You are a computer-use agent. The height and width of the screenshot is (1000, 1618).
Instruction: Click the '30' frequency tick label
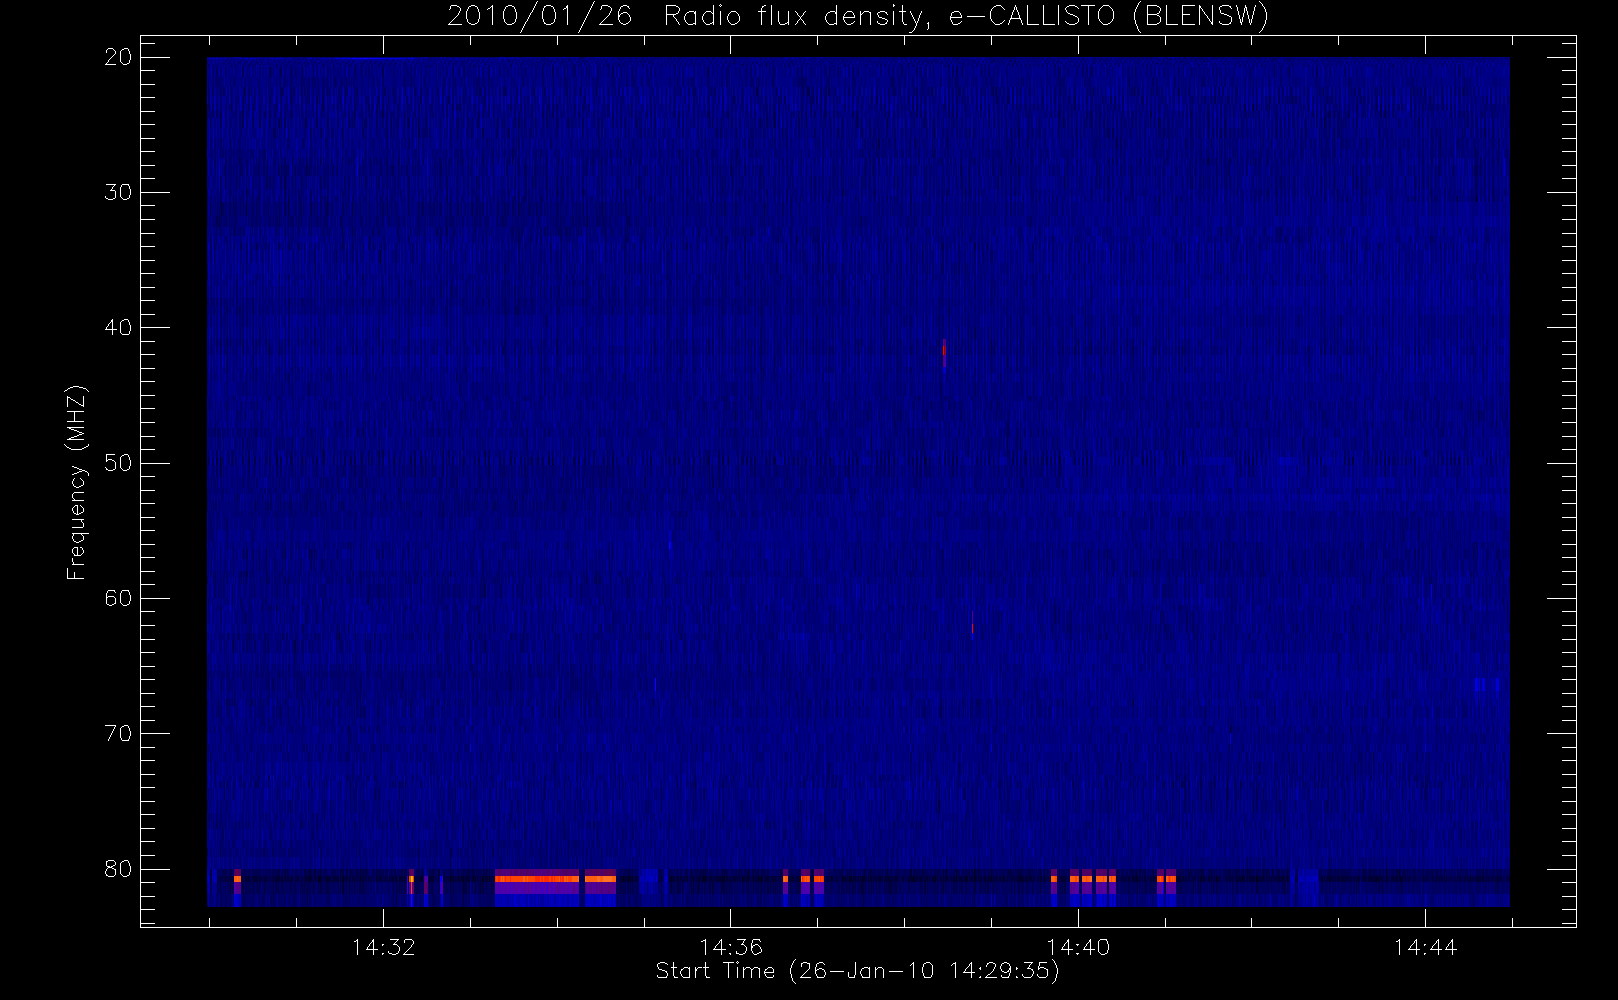(118, 193)
